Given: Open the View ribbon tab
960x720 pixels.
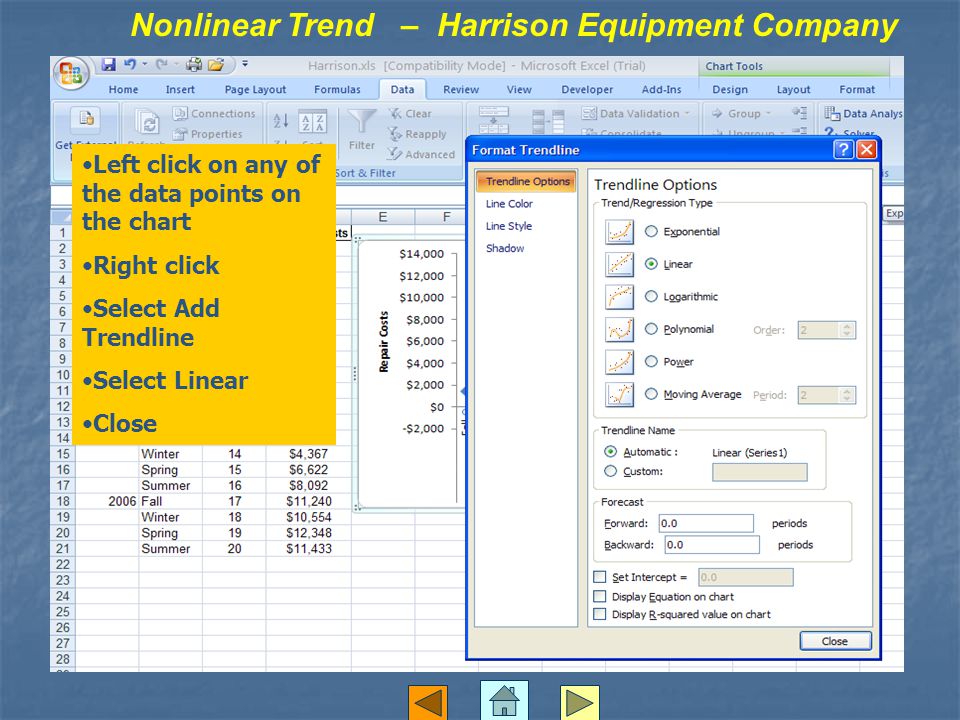Looking at the screenshot, I should (x=519, y=89).
